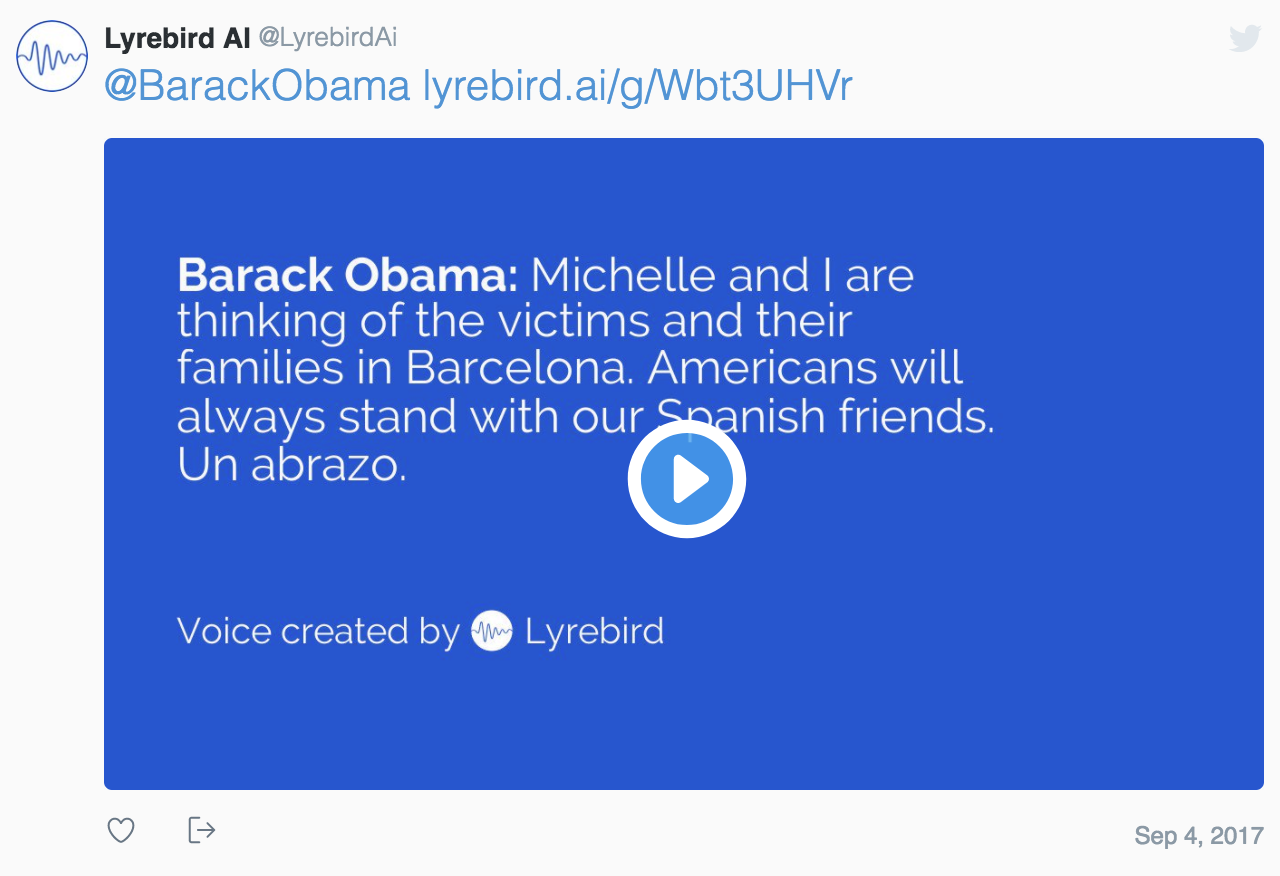Click the "families in Barcelona." text
The height and width of the screenshot is (876, 1280).
pyautogui.click(x=406, y=369)
